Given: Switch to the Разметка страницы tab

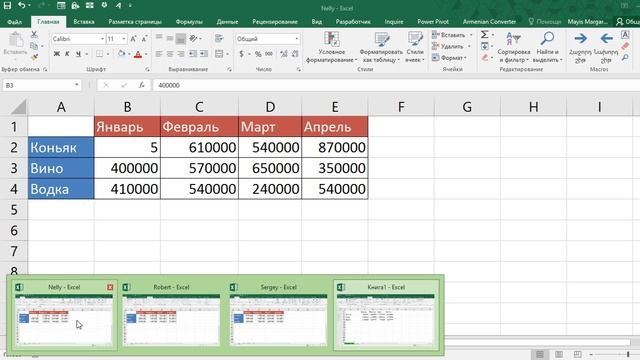Looking at the screenshot, I should 135,22.
